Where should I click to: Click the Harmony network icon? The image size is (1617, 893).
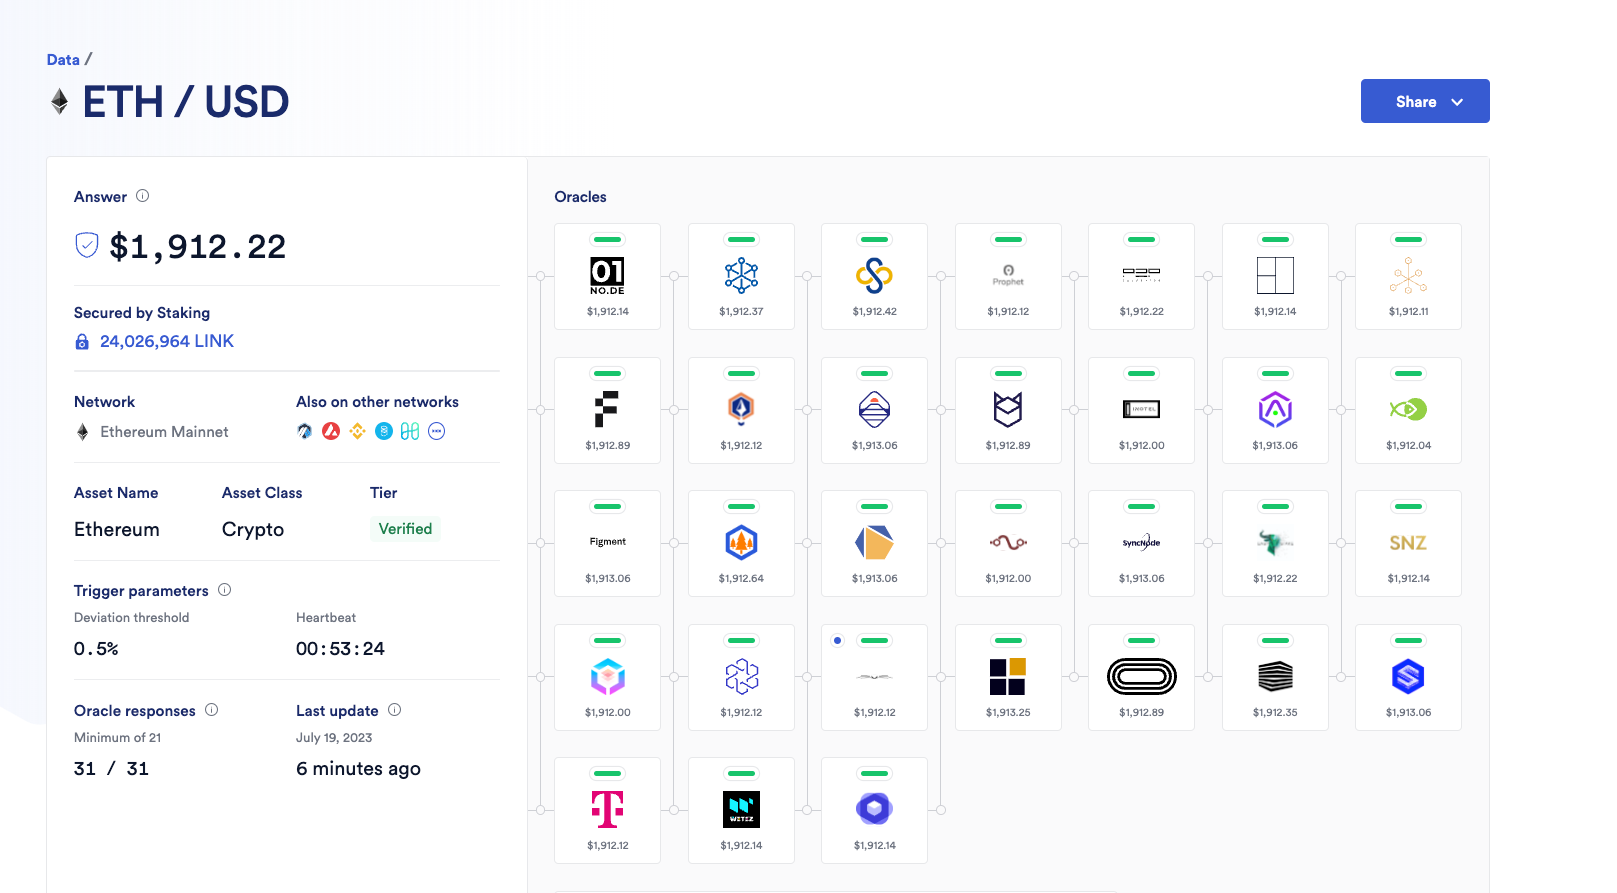pos(410,431)
